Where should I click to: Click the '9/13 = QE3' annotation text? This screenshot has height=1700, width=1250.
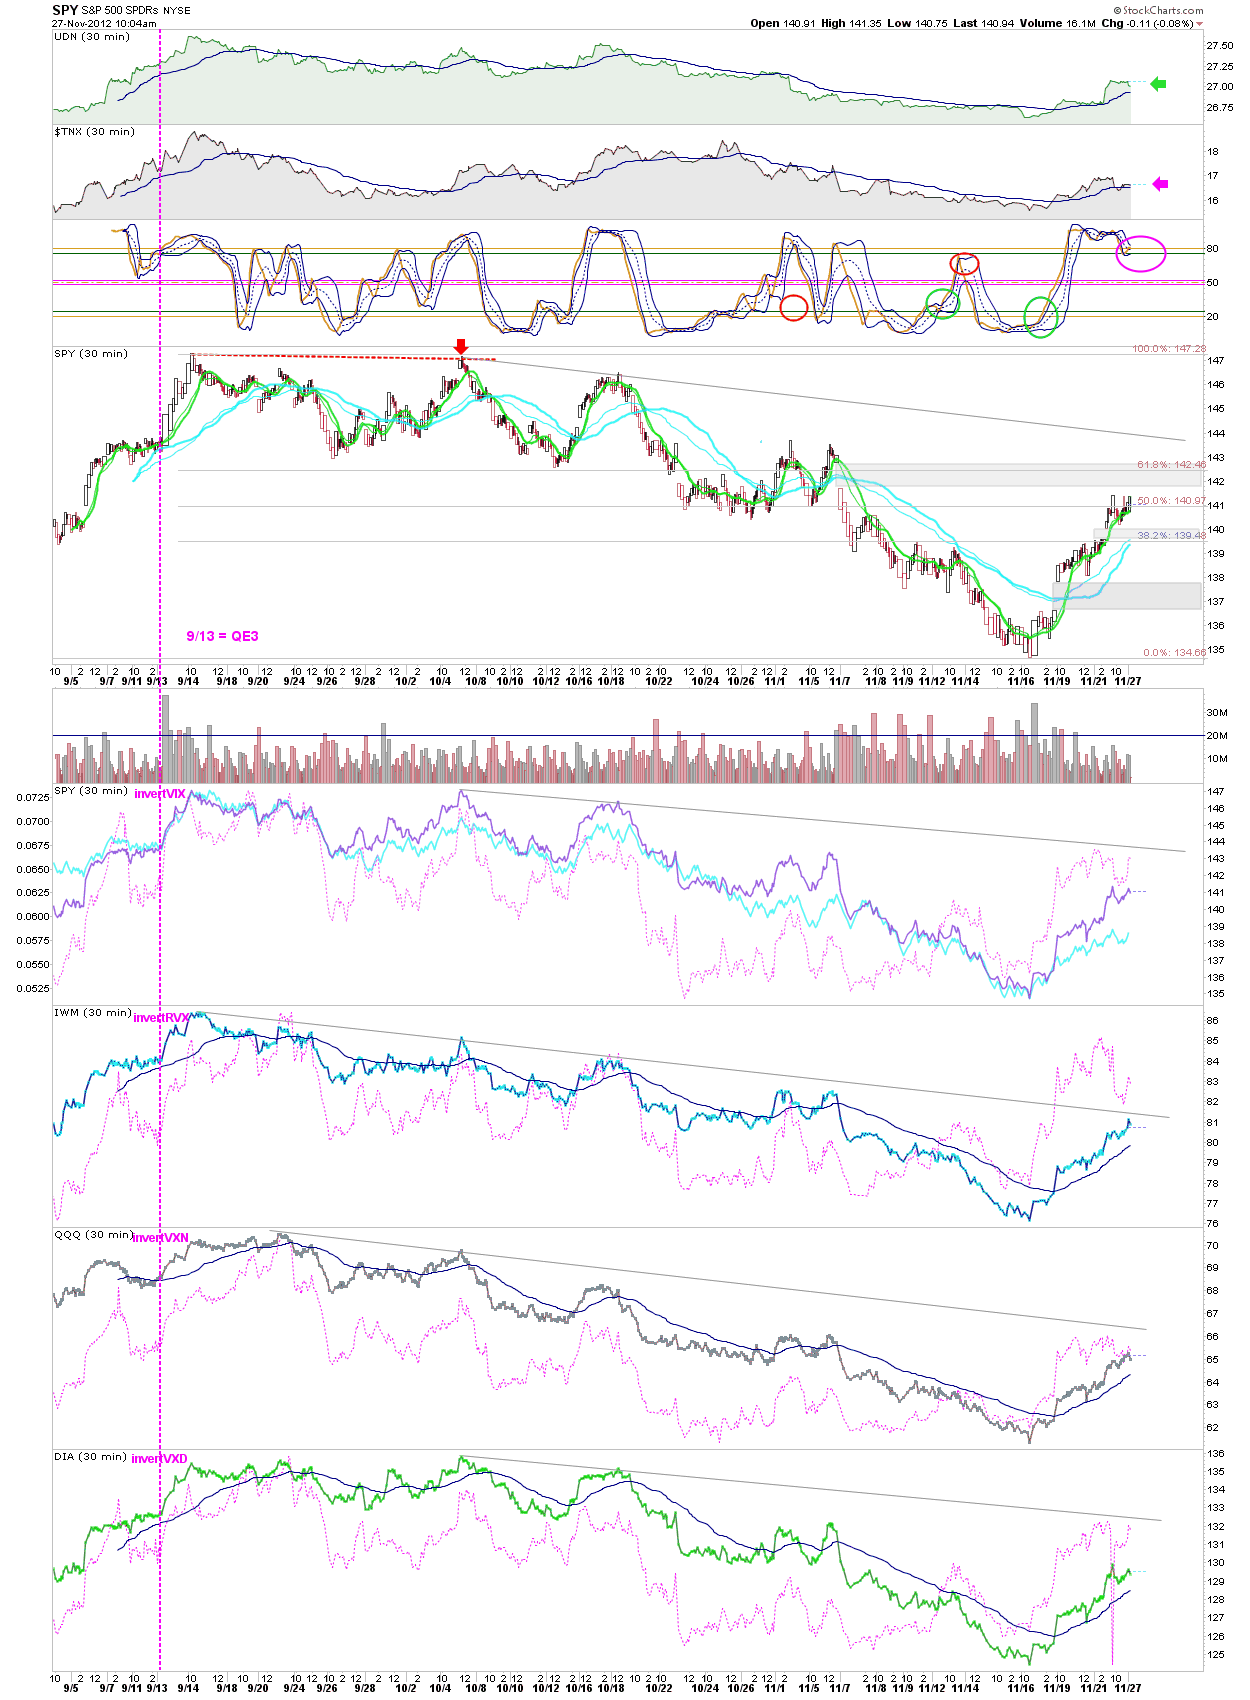[222, 636]
